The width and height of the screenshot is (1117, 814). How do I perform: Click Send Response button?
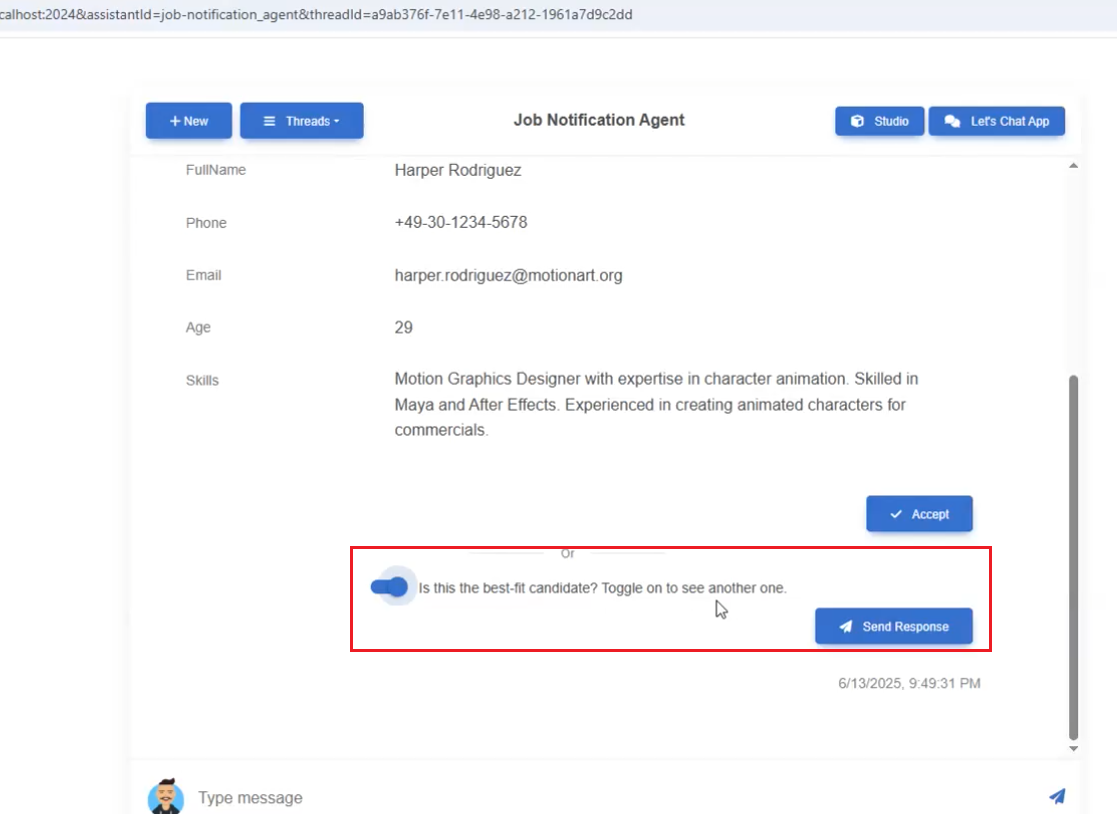pyautogui.click(x=893, y=626)
